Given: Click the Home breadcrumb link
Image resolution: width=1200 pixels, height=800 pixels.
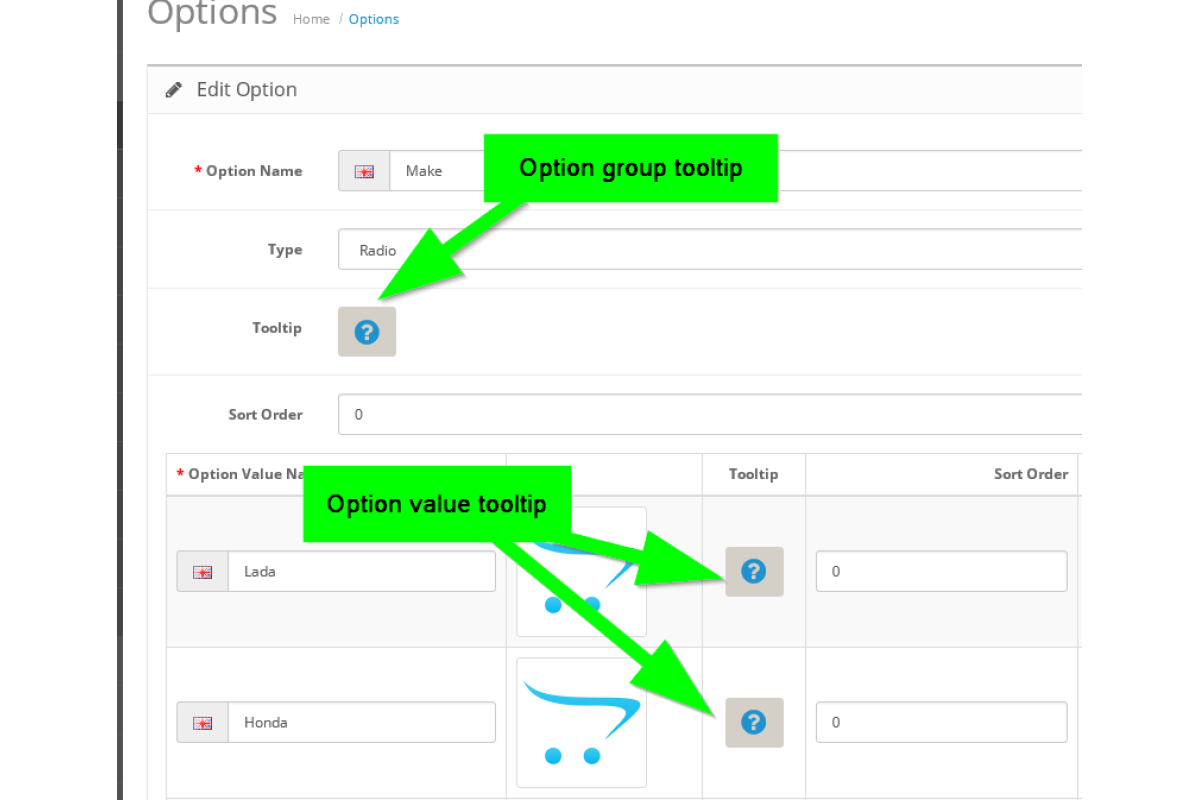Looking at the screenshot, I should 311,19.
